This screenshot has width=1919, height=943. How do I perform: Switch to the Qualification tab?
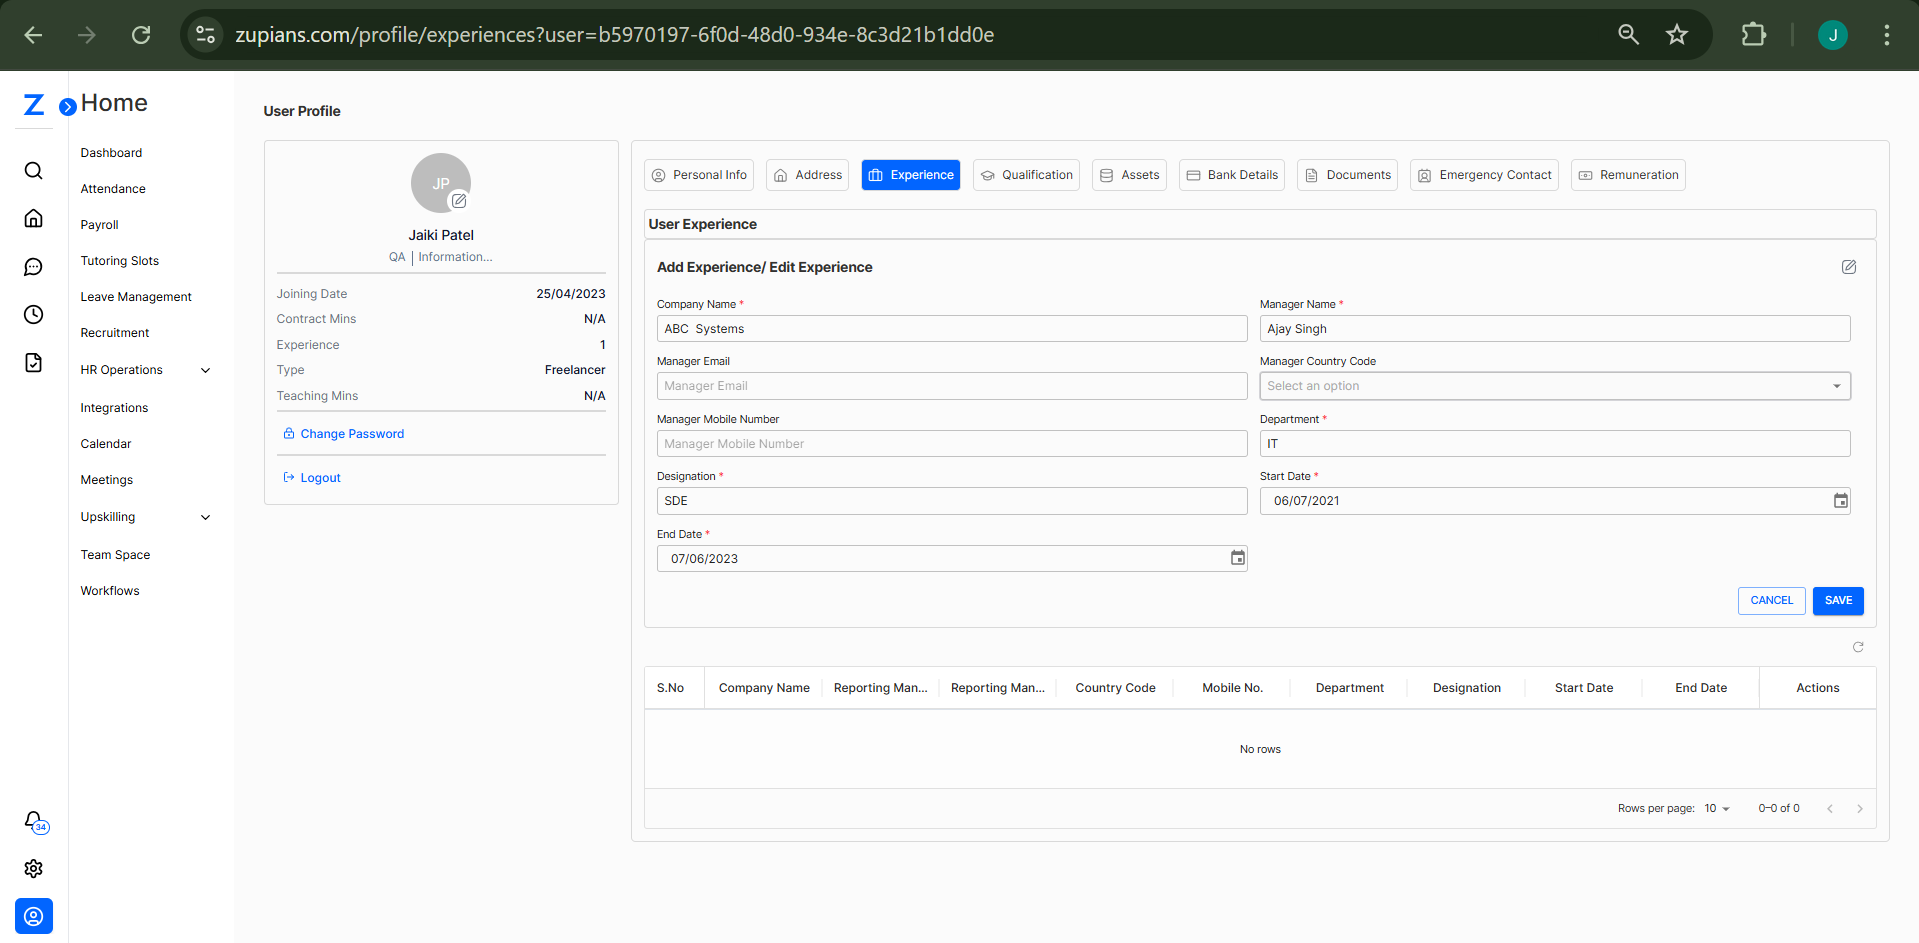(1026, 175)
